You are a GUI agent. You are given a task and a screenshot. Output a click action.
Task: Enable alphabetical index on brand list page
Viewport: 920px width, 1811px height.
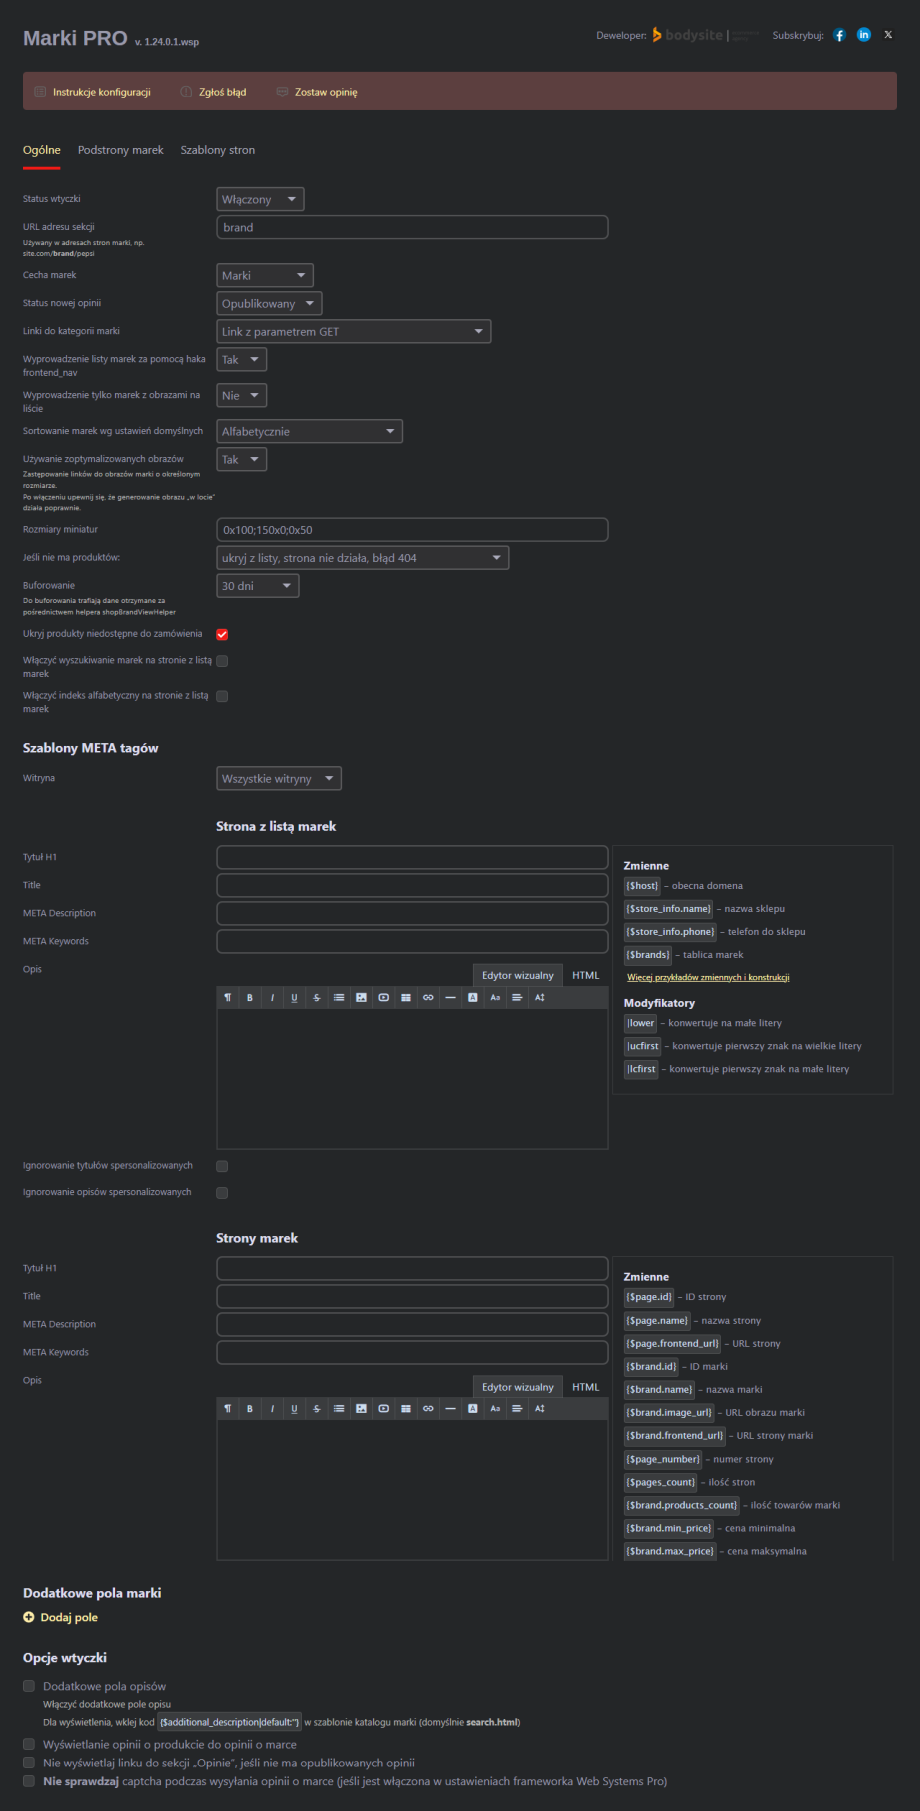(x=222, y=696)
